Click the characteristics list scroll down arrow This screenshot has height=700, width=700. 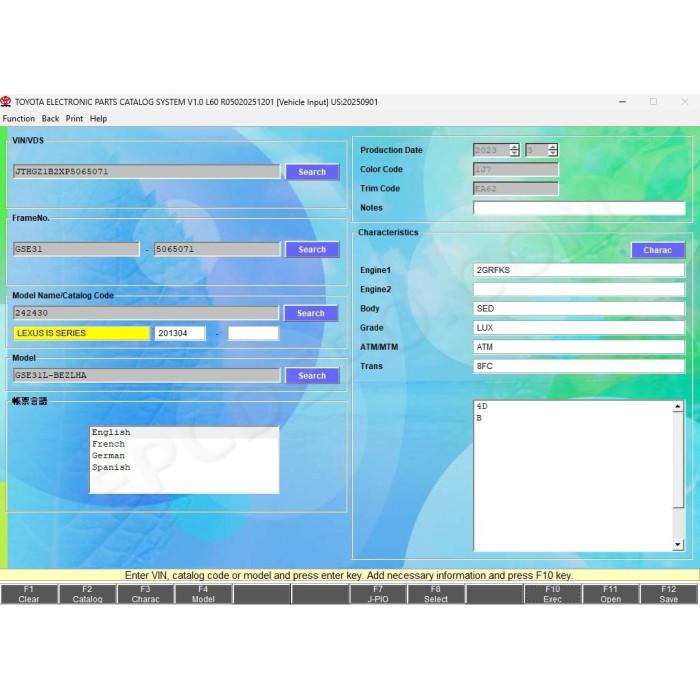(x=678, y=545)
